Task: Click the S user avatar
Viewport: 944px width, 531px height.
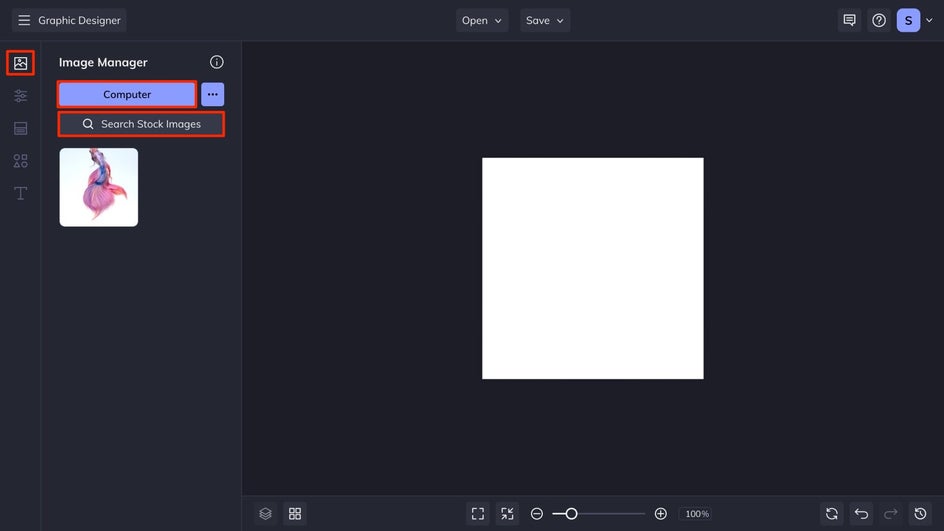Action: pyautogui.click(x=908, y=20)
